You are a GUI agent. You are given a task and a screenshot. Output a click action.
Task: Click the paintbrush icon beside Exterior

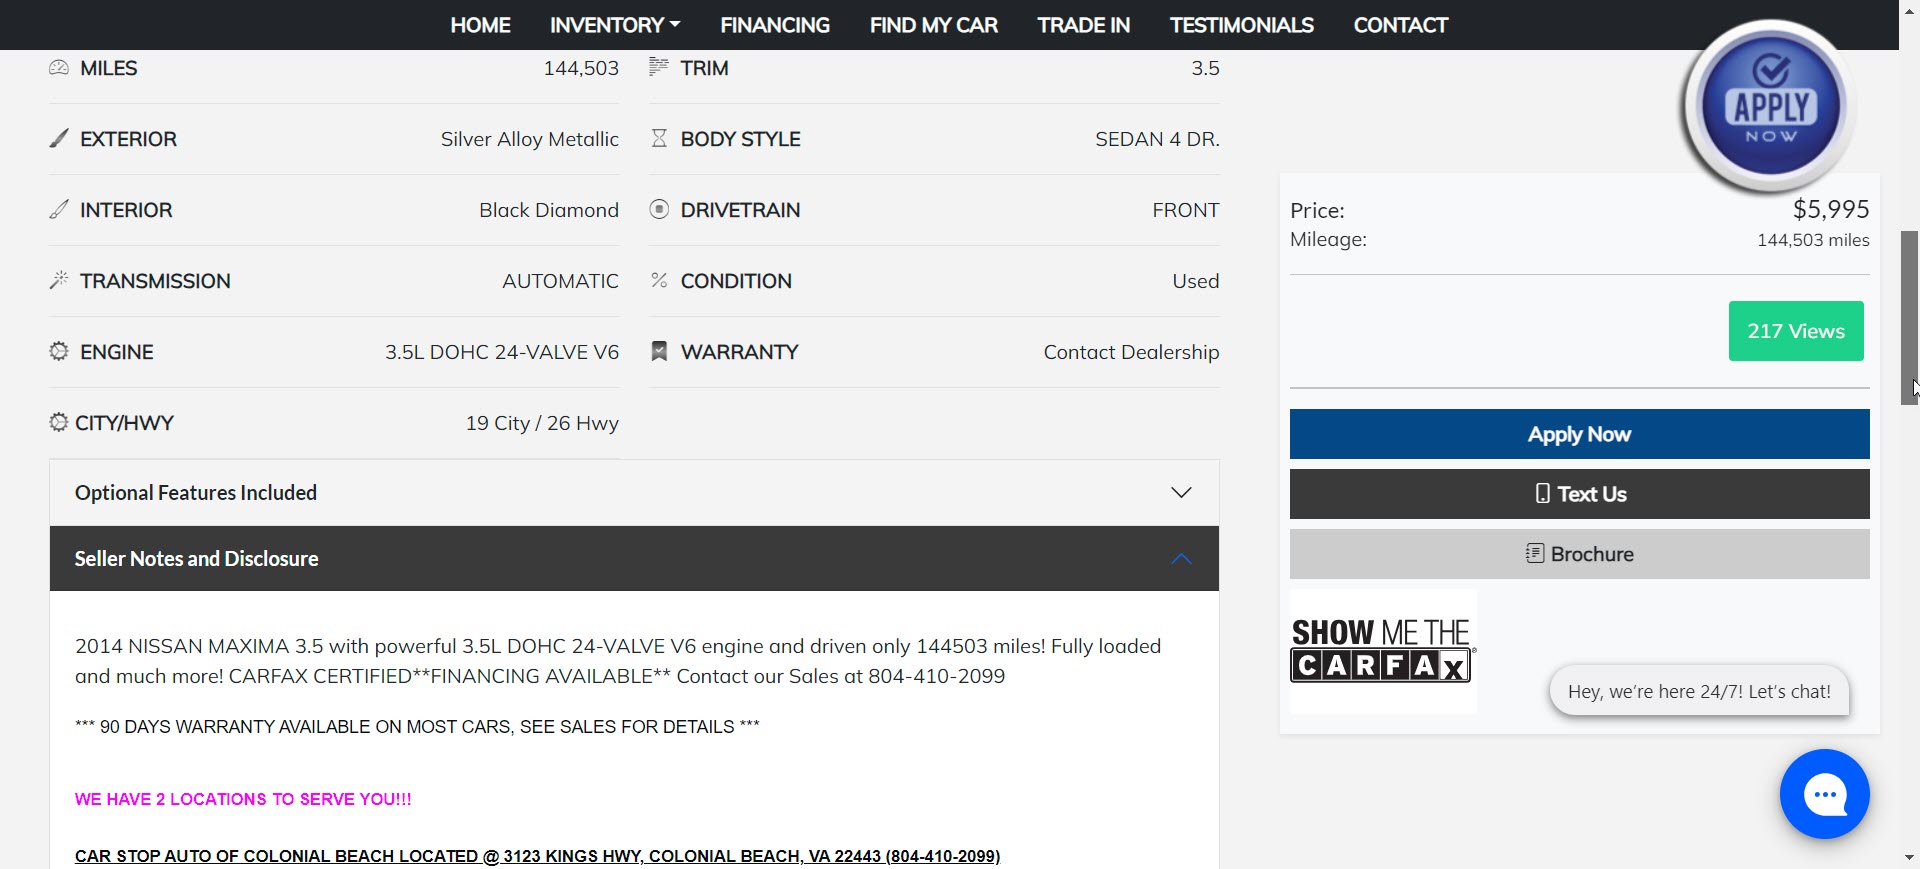(59, 139)
